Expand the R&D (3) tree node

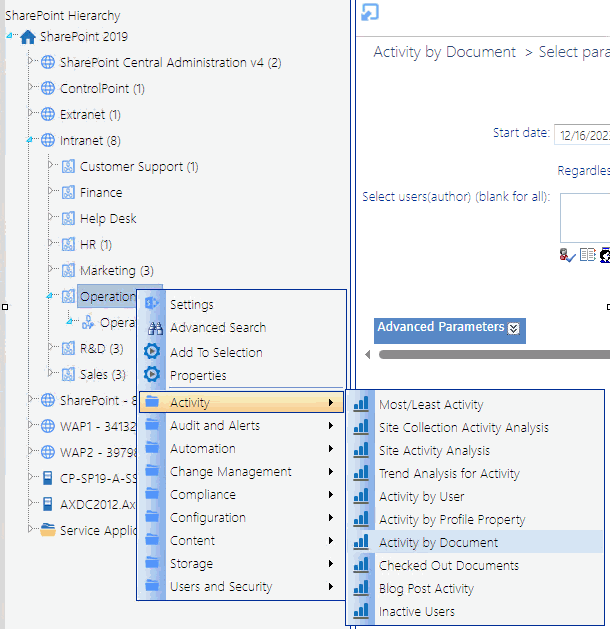pyautogui.click(x=50, y=347)
